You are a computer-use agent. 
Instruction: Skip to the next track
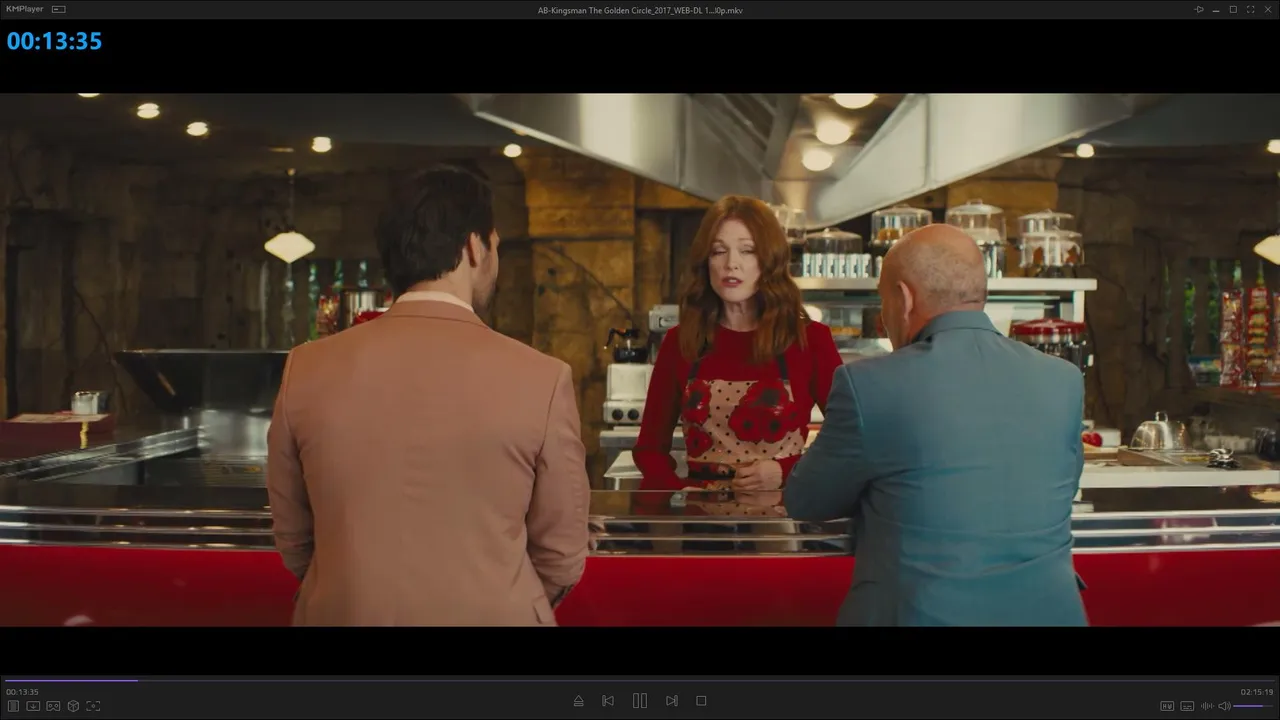tap(672, 701)
